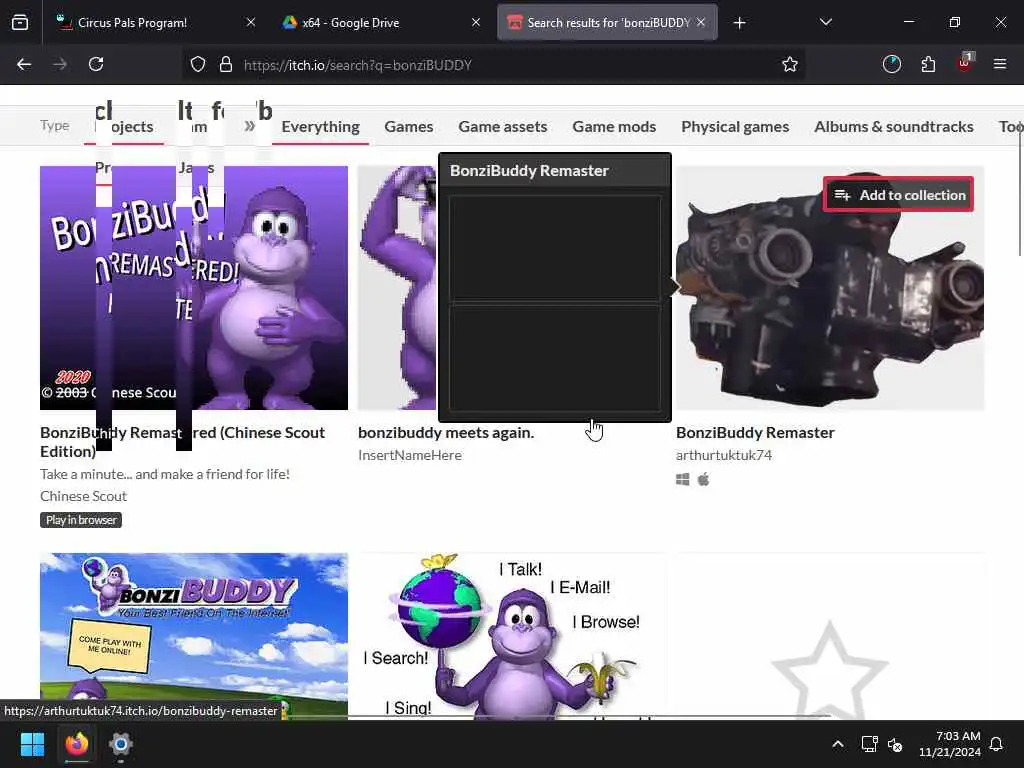Open the Windows Start menu
Viewport: 1024px width, 768px height.
(x=32, y=744)
